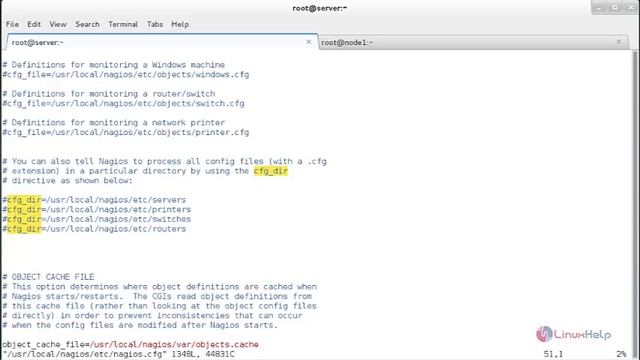The height and width of the screenshot is (360, 640).
Task: Click the switch.cfg cfg_file line
Action: point(123,104)
